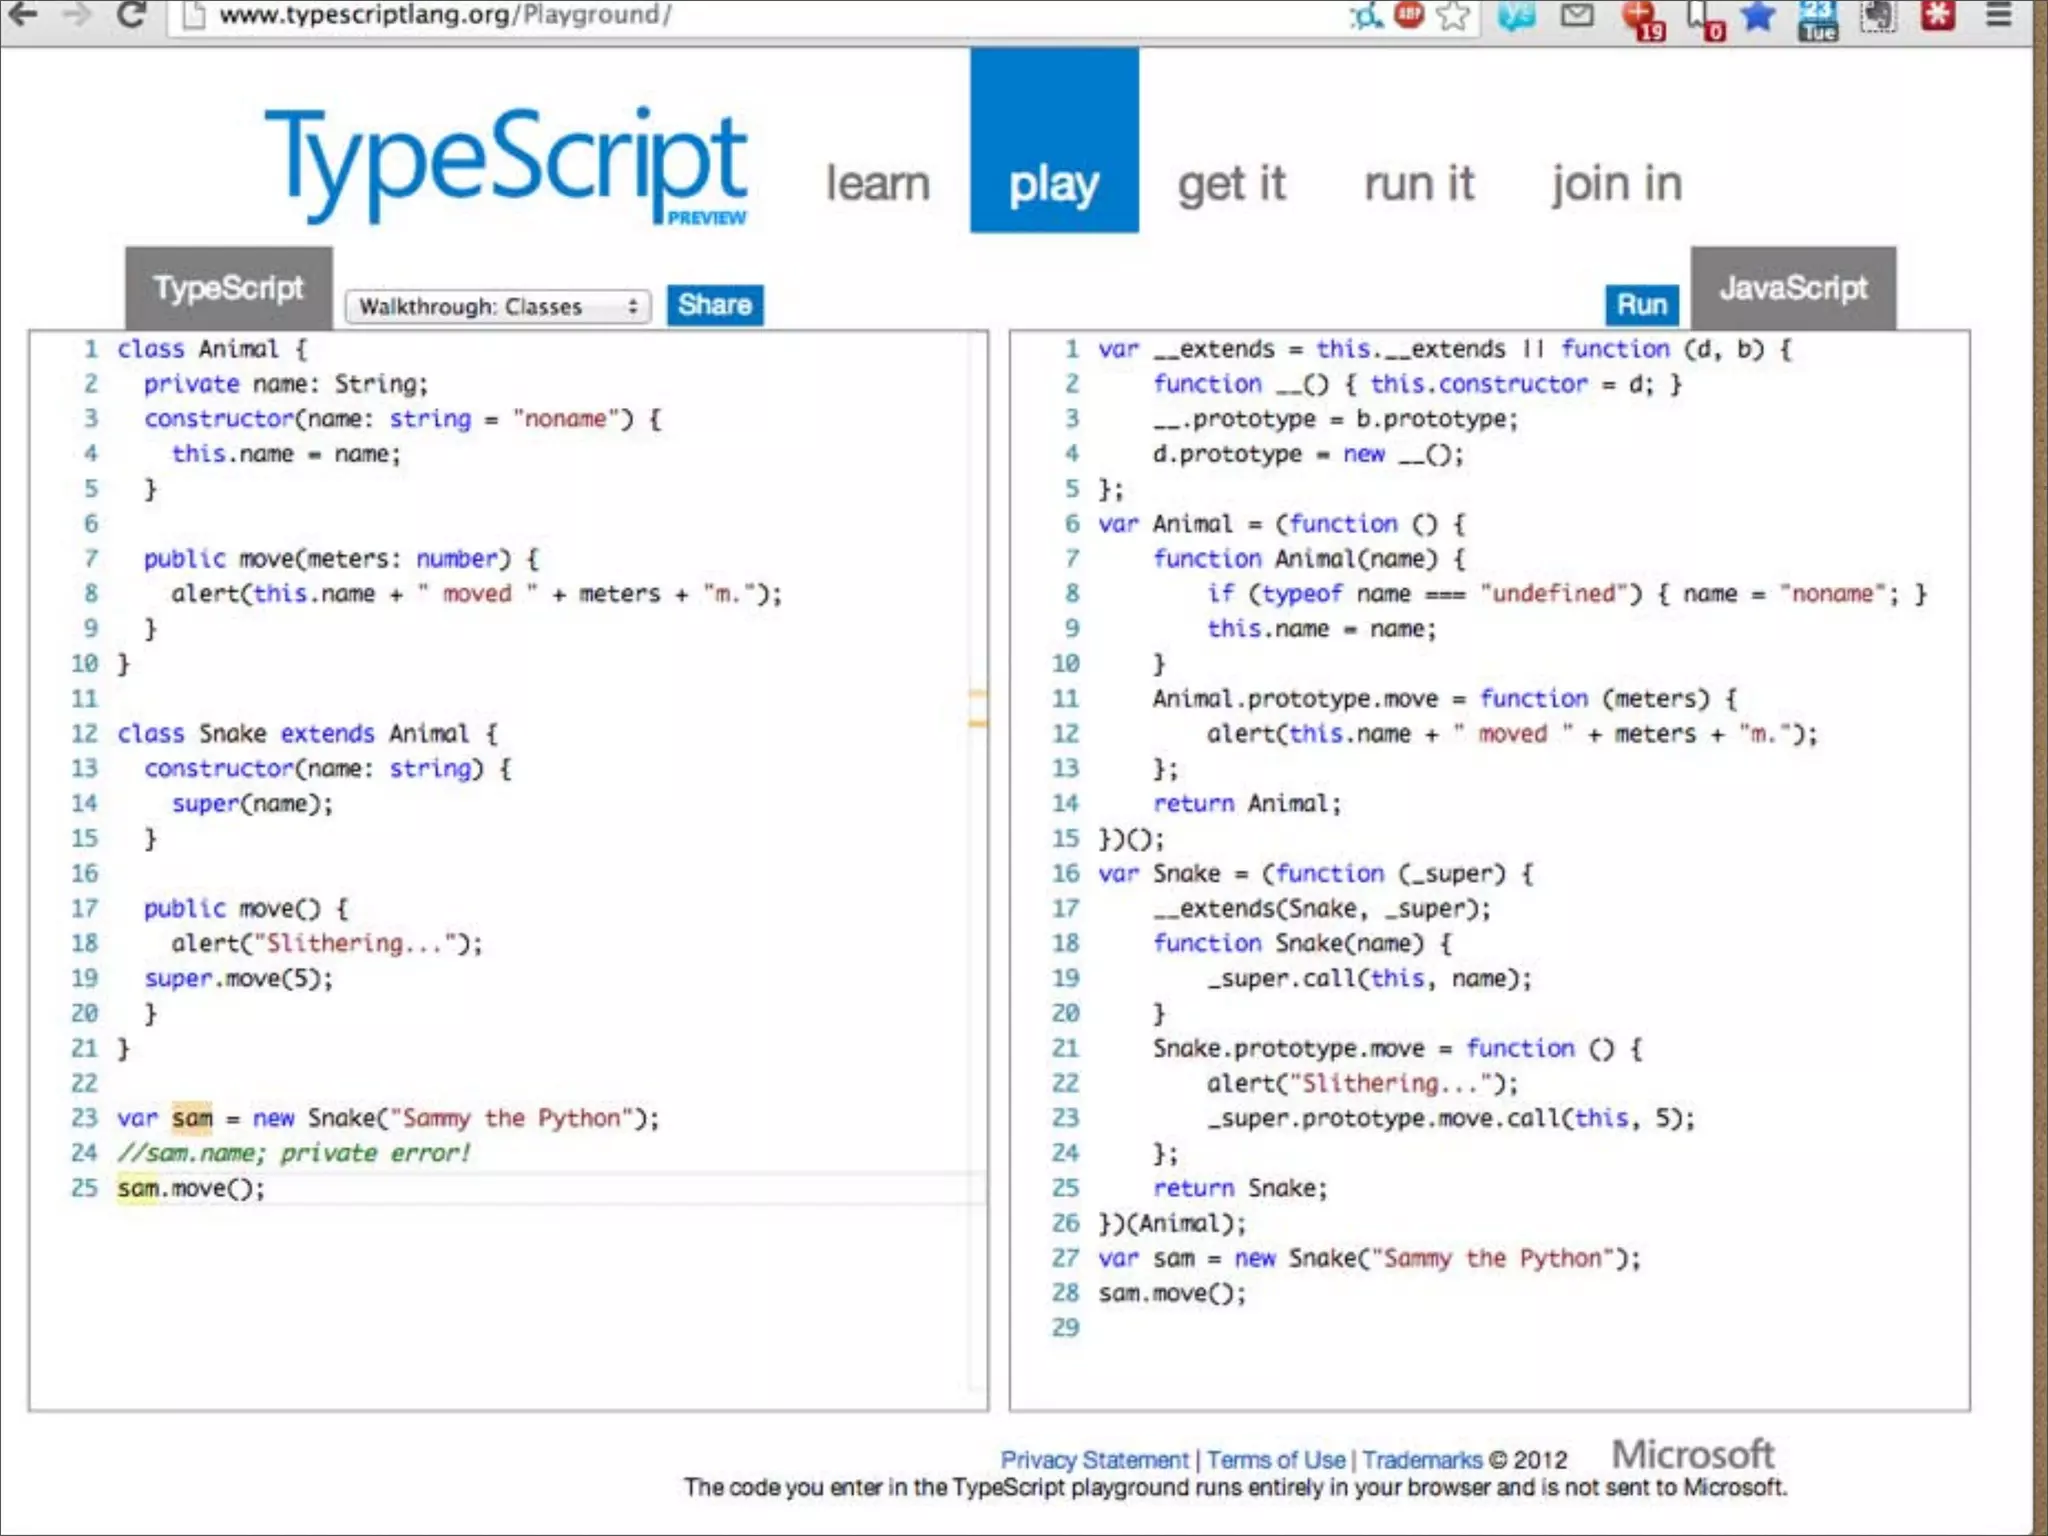Open the Terms of Use link
This screenshot has width=2048, height=1536.
(x=1275, y=1460)
